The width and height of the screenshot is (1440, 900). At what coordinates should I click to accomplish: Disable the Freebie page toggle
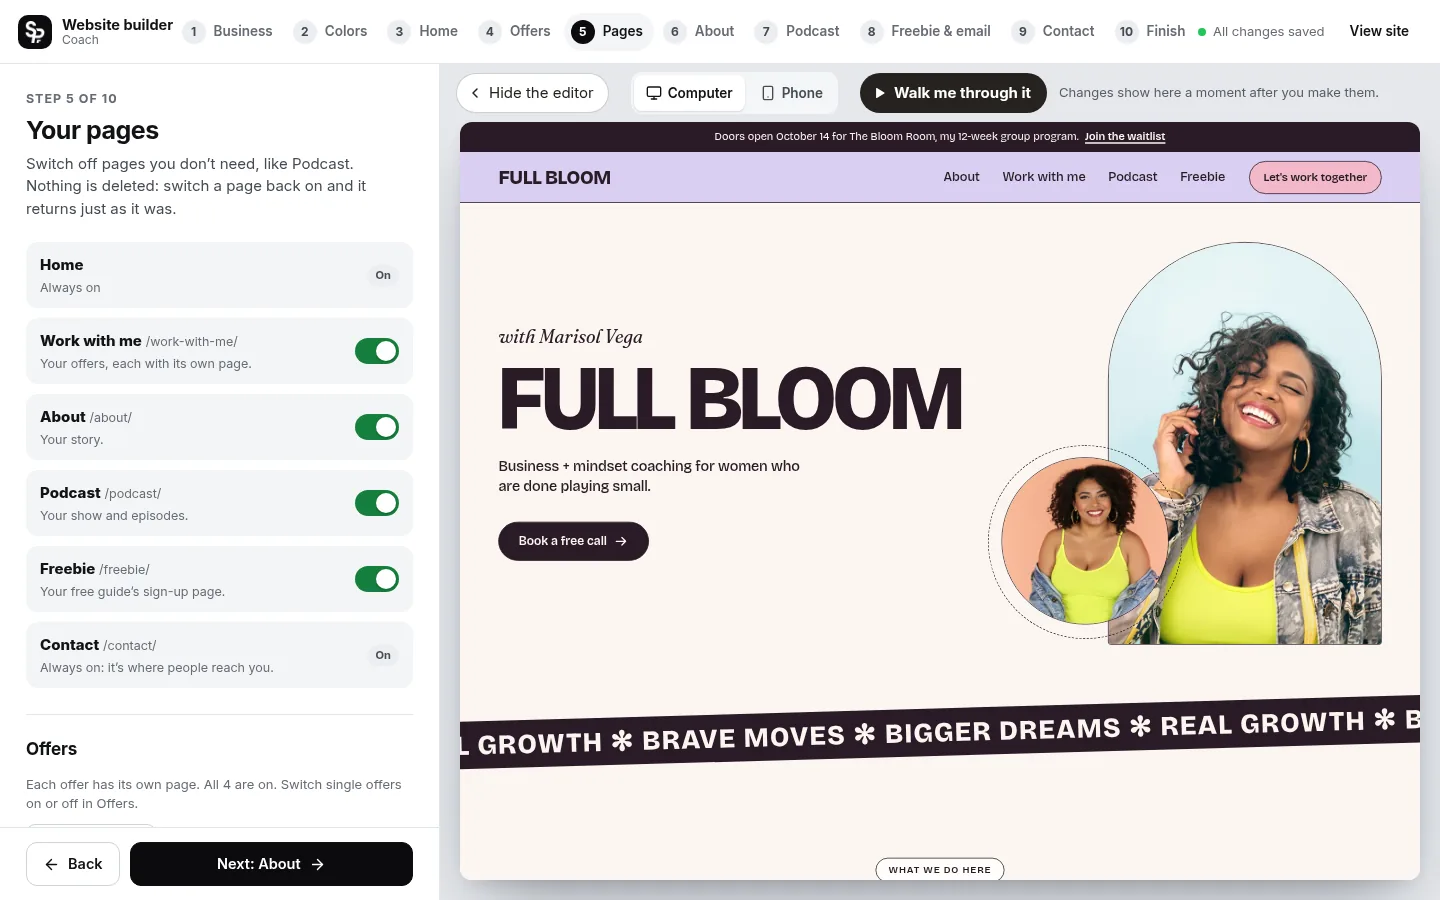click(x=377, y=579)
